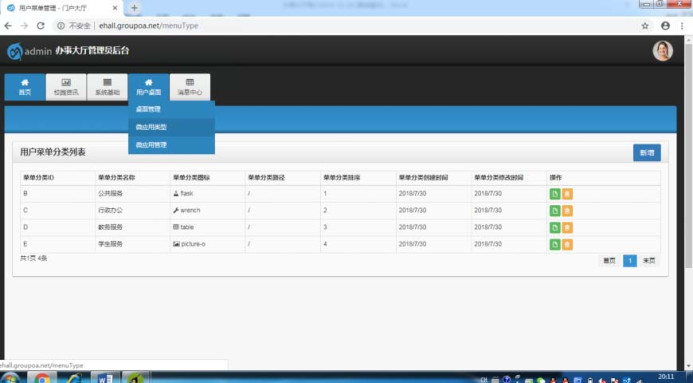
Task: Open the Windows Start button
Action: (x=10, y=379)
